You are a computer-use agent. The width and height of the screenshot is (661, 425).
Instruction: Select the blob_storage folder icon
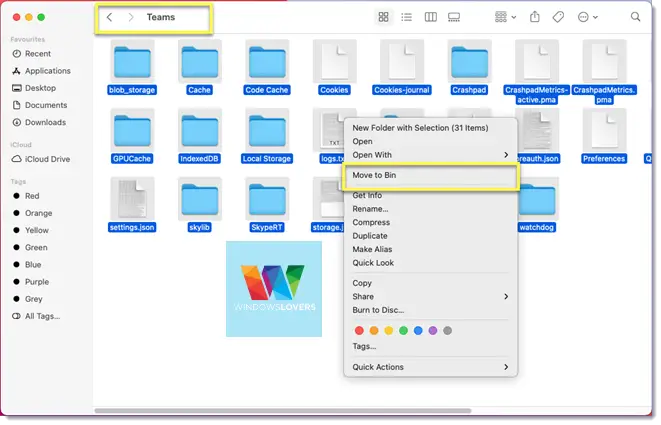(x=132, y=62)
